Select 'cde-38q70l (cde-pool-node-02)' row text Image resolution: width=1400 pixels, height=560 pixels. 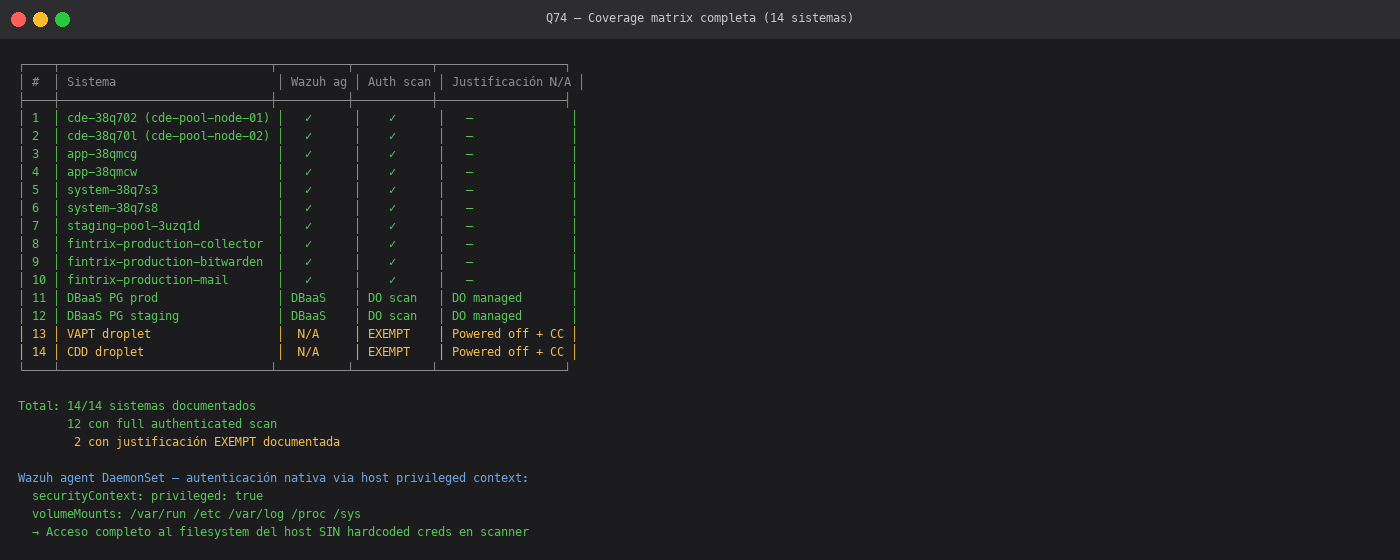(x=168, y=136)
